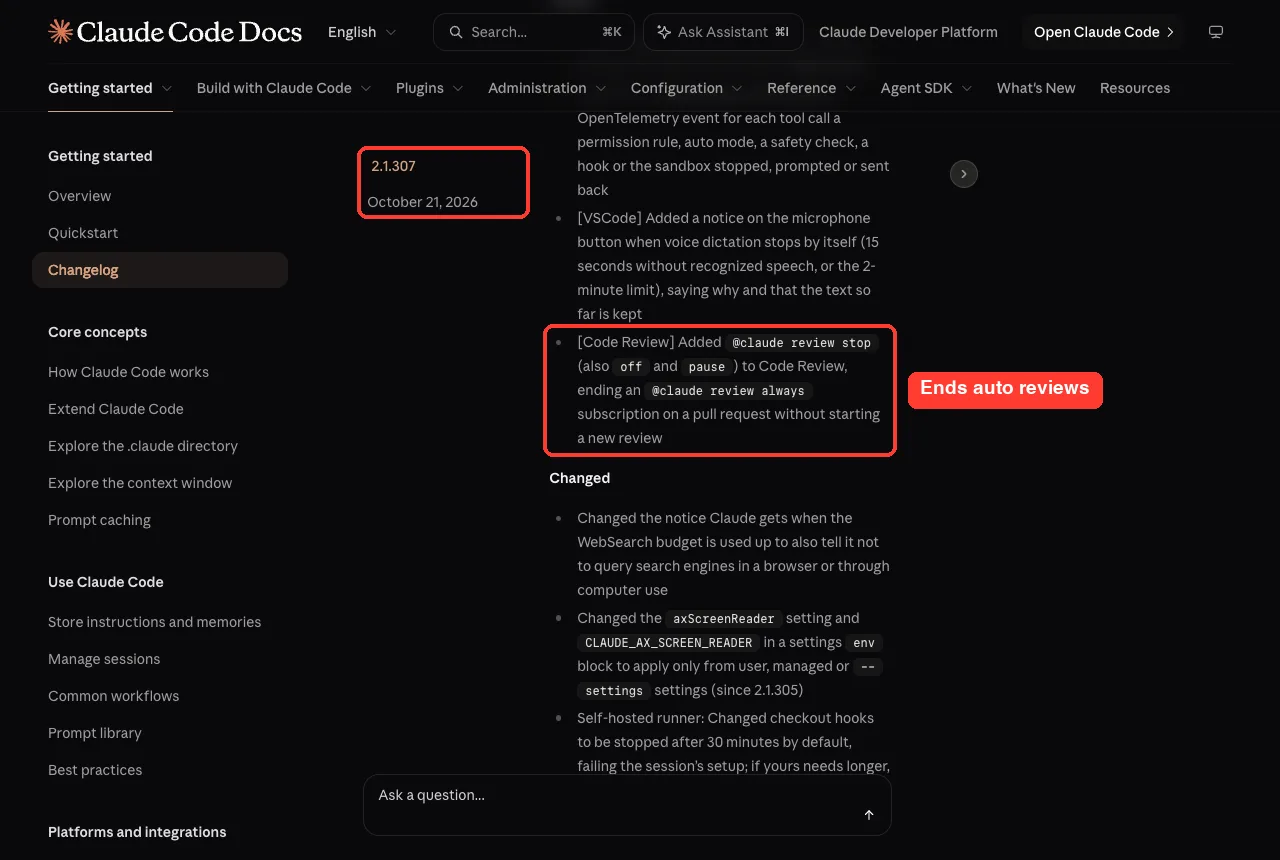Click the @claude review always code snippet
Viewport: 1280px width, 860px height.
[728, 391]
